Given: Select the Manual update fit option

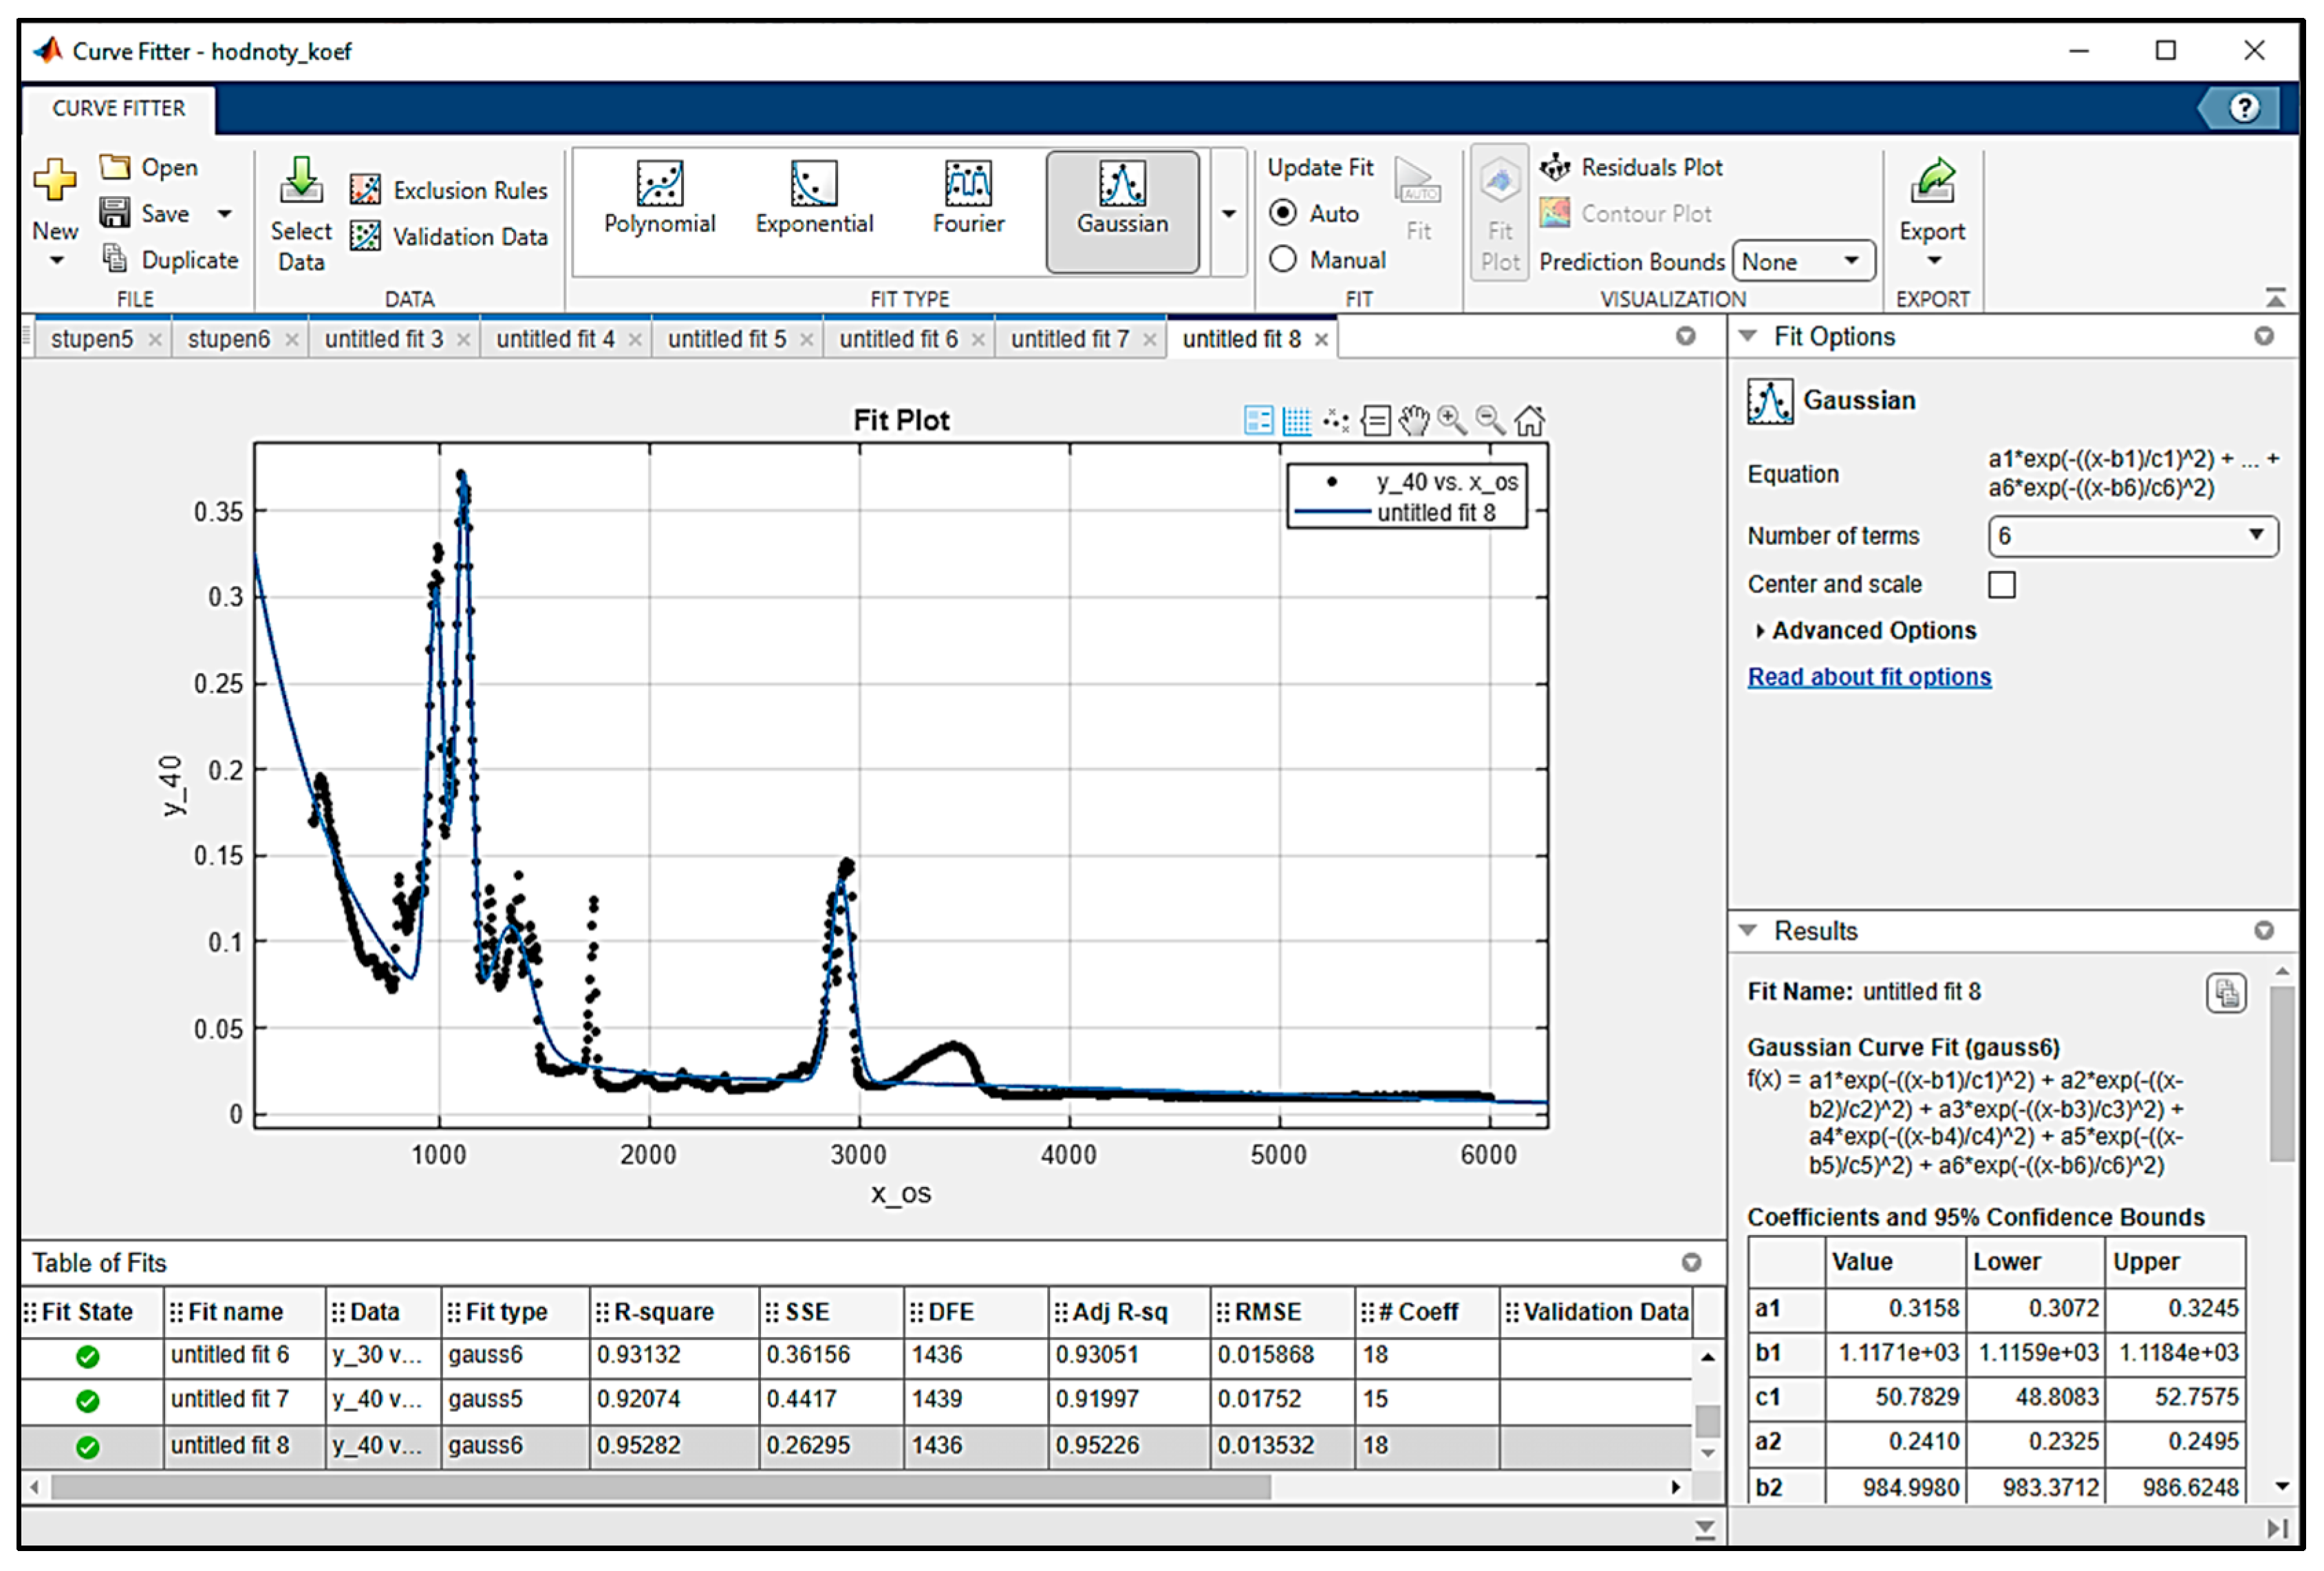Looking at the screenshot, I should click(1283, 260).
